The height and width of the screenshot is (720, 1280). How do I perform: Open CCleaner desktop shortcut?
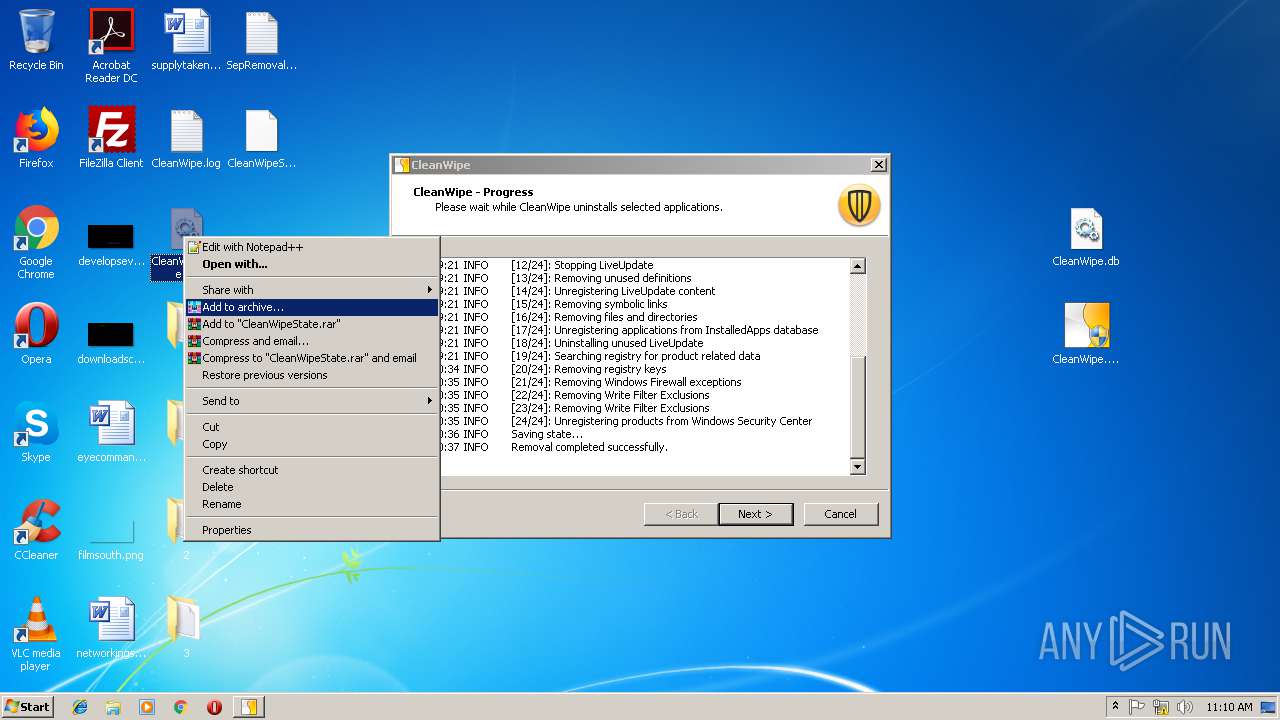pos(36,530)
